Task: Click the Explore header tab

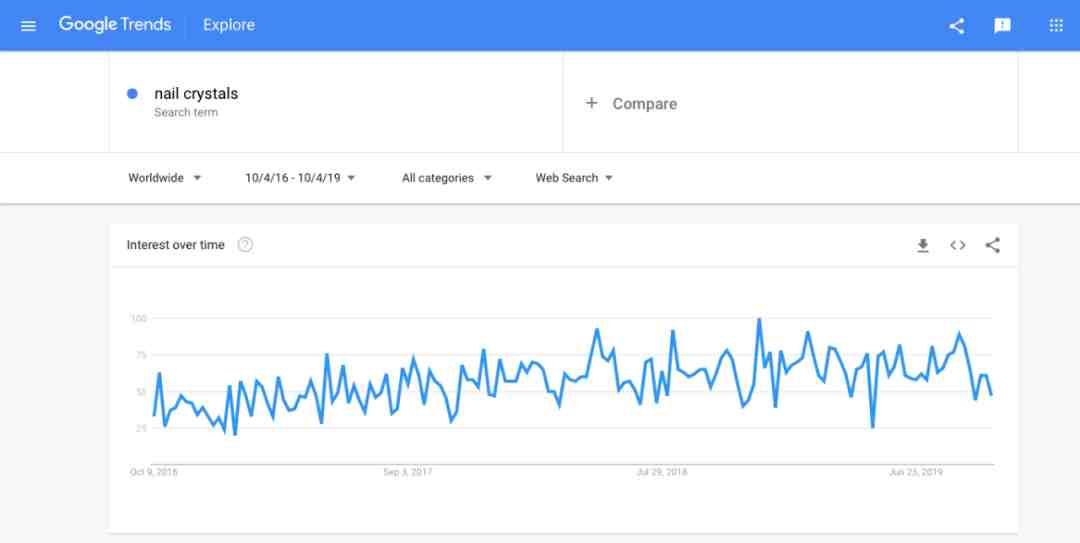Action: point(229,25)
